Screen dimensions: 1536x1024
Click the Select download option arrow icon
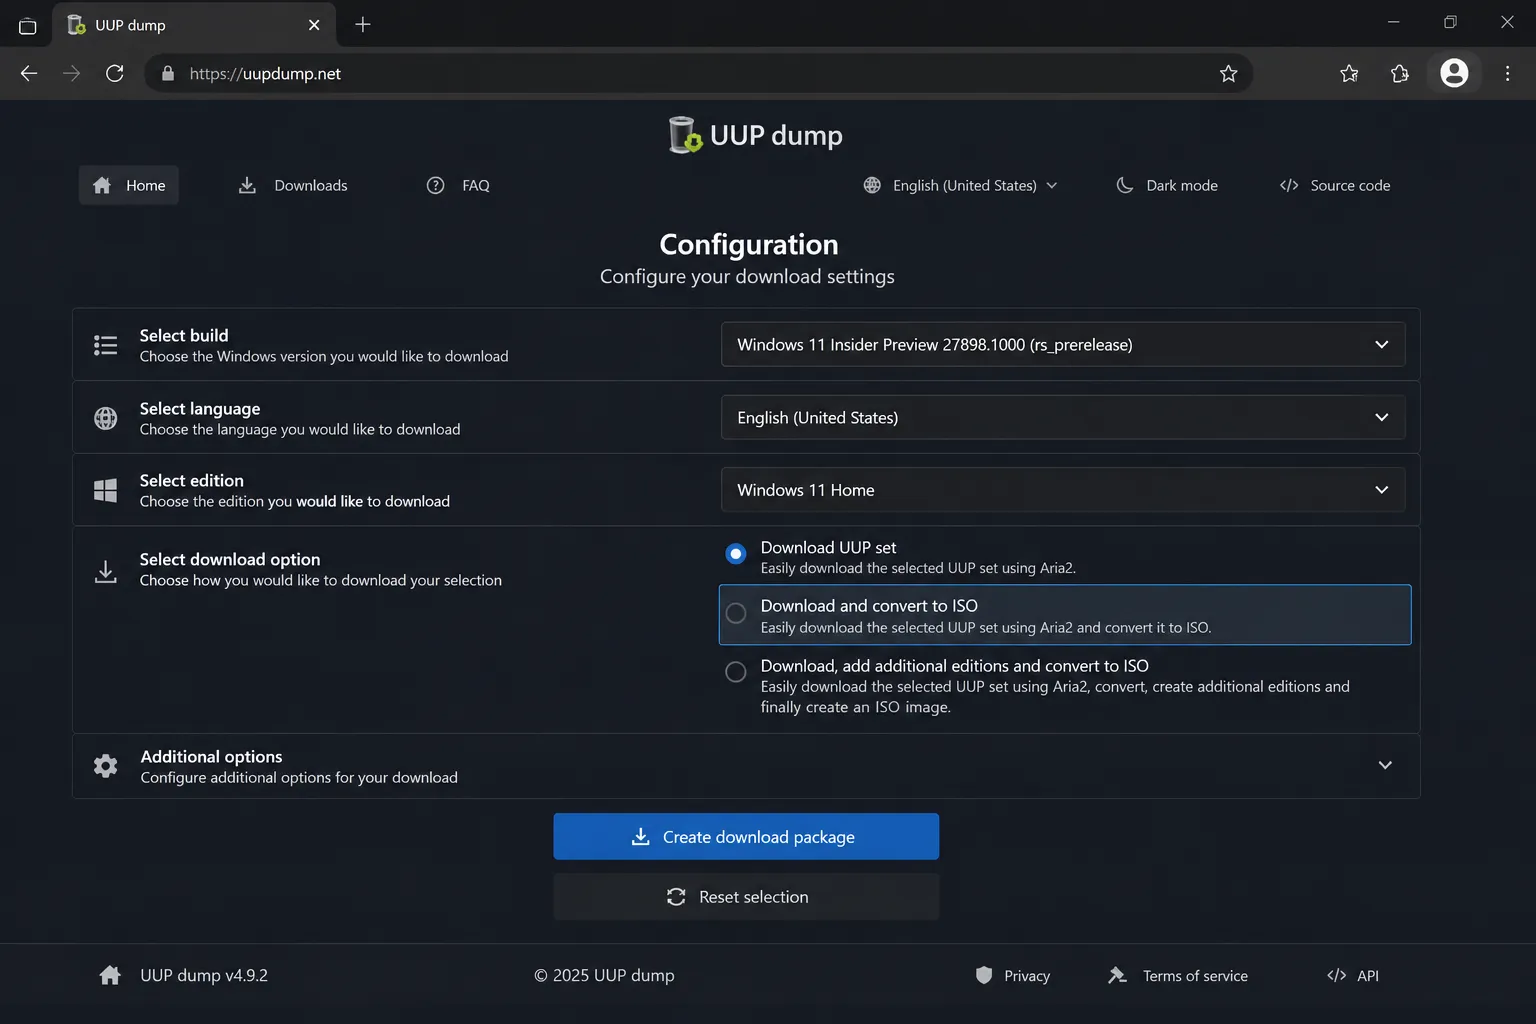click(x=105, y=572)
